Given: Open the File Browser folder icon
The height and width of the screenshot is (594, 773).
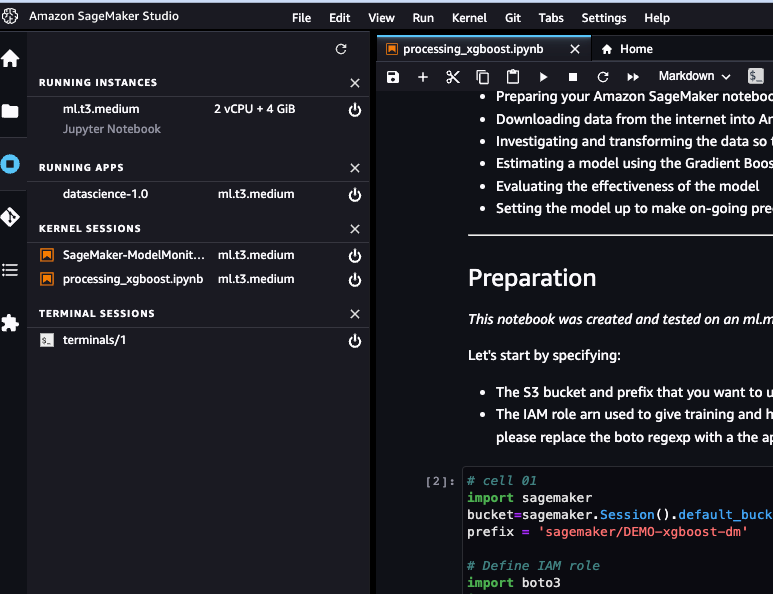Looking at the screenshot, I should pos(10,111).
